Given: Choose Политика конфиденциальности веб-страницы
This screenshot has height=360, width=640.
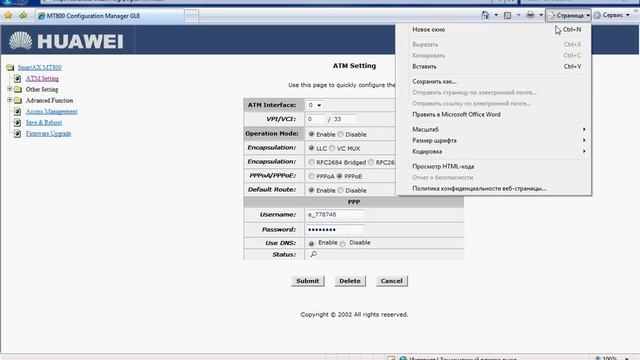Looking at the screenshot, I should tap(494, 189).
